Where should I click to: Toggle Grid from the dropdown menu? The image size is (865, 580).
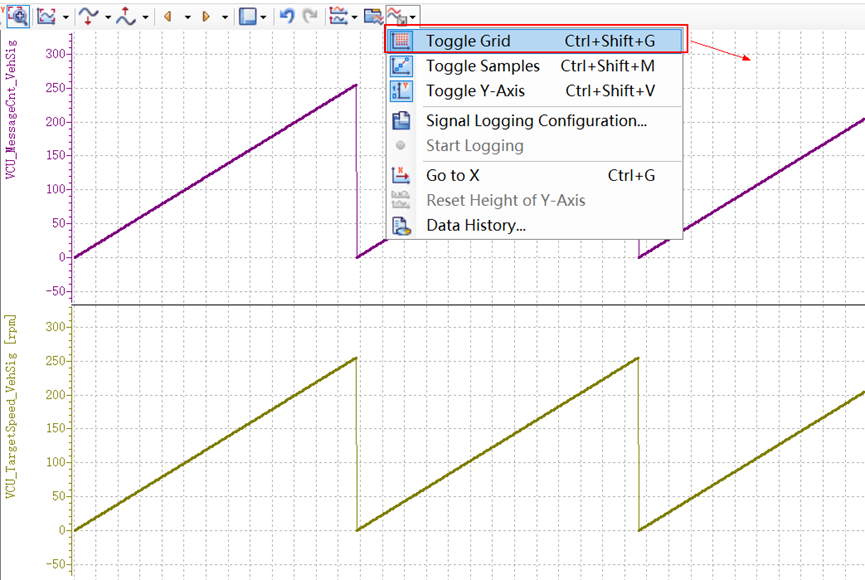point(536,40)
